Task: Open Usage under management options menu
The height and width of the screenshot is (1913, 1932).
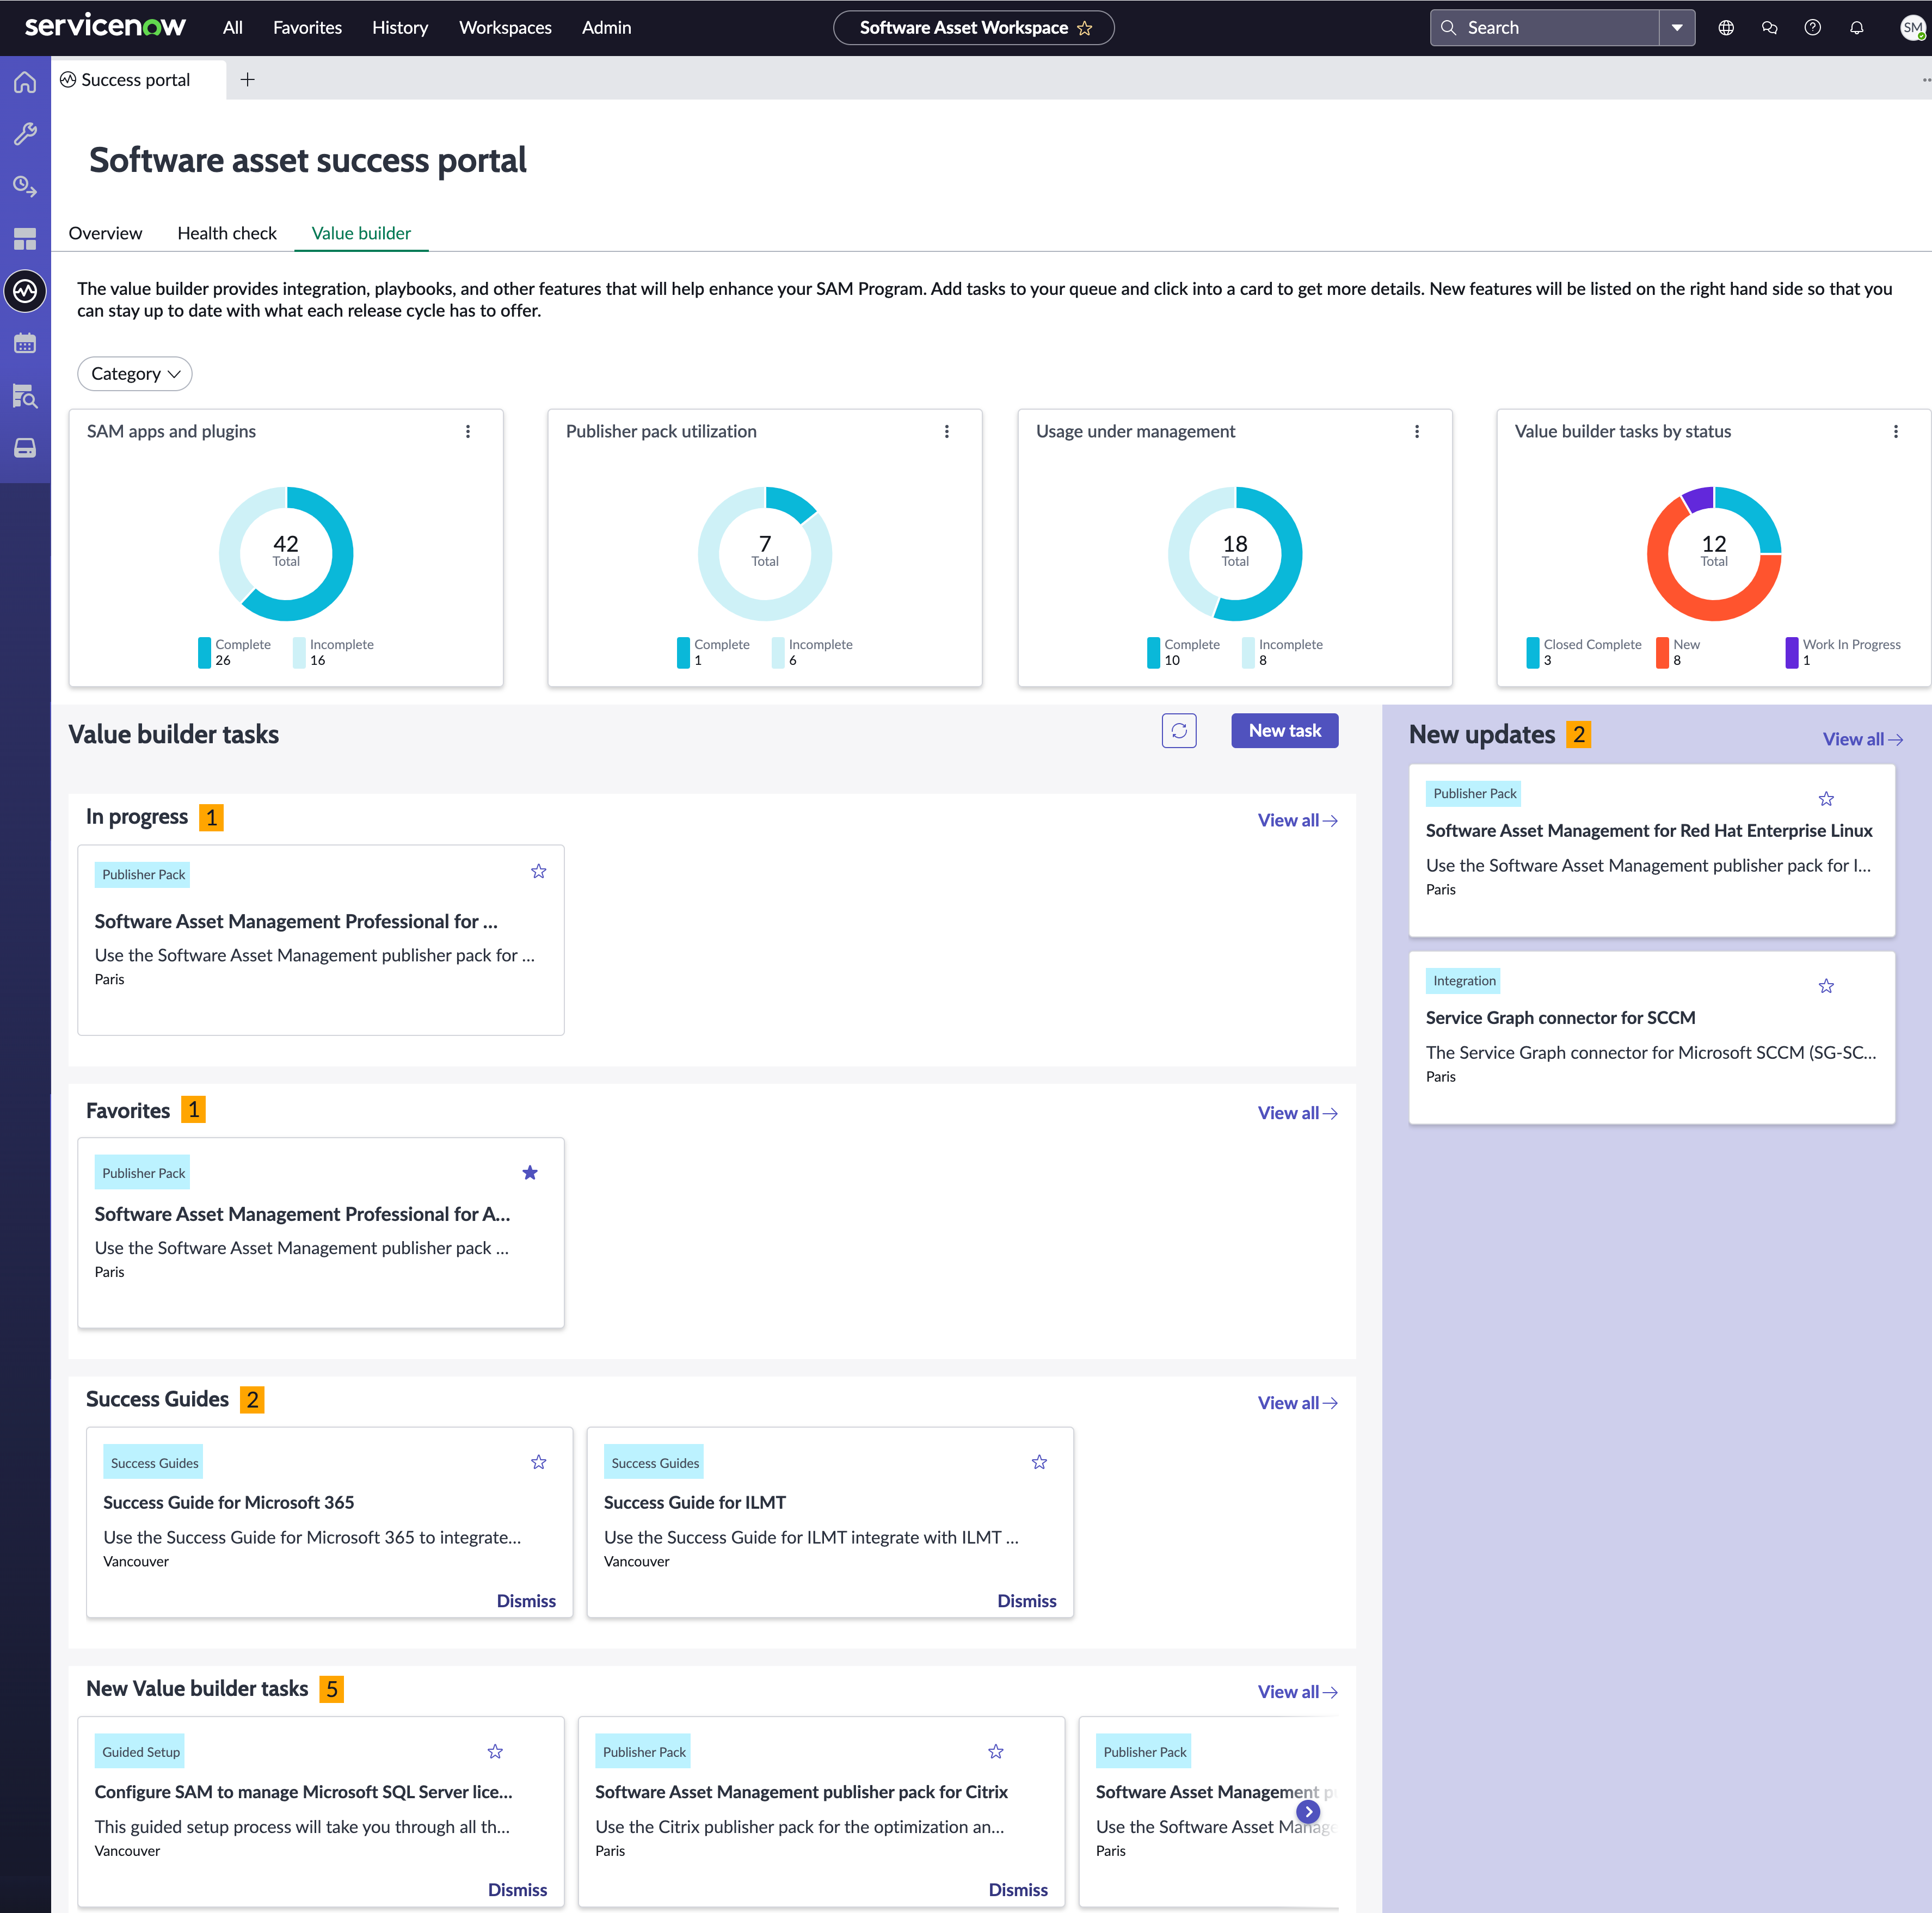Action: point(1417,431)
